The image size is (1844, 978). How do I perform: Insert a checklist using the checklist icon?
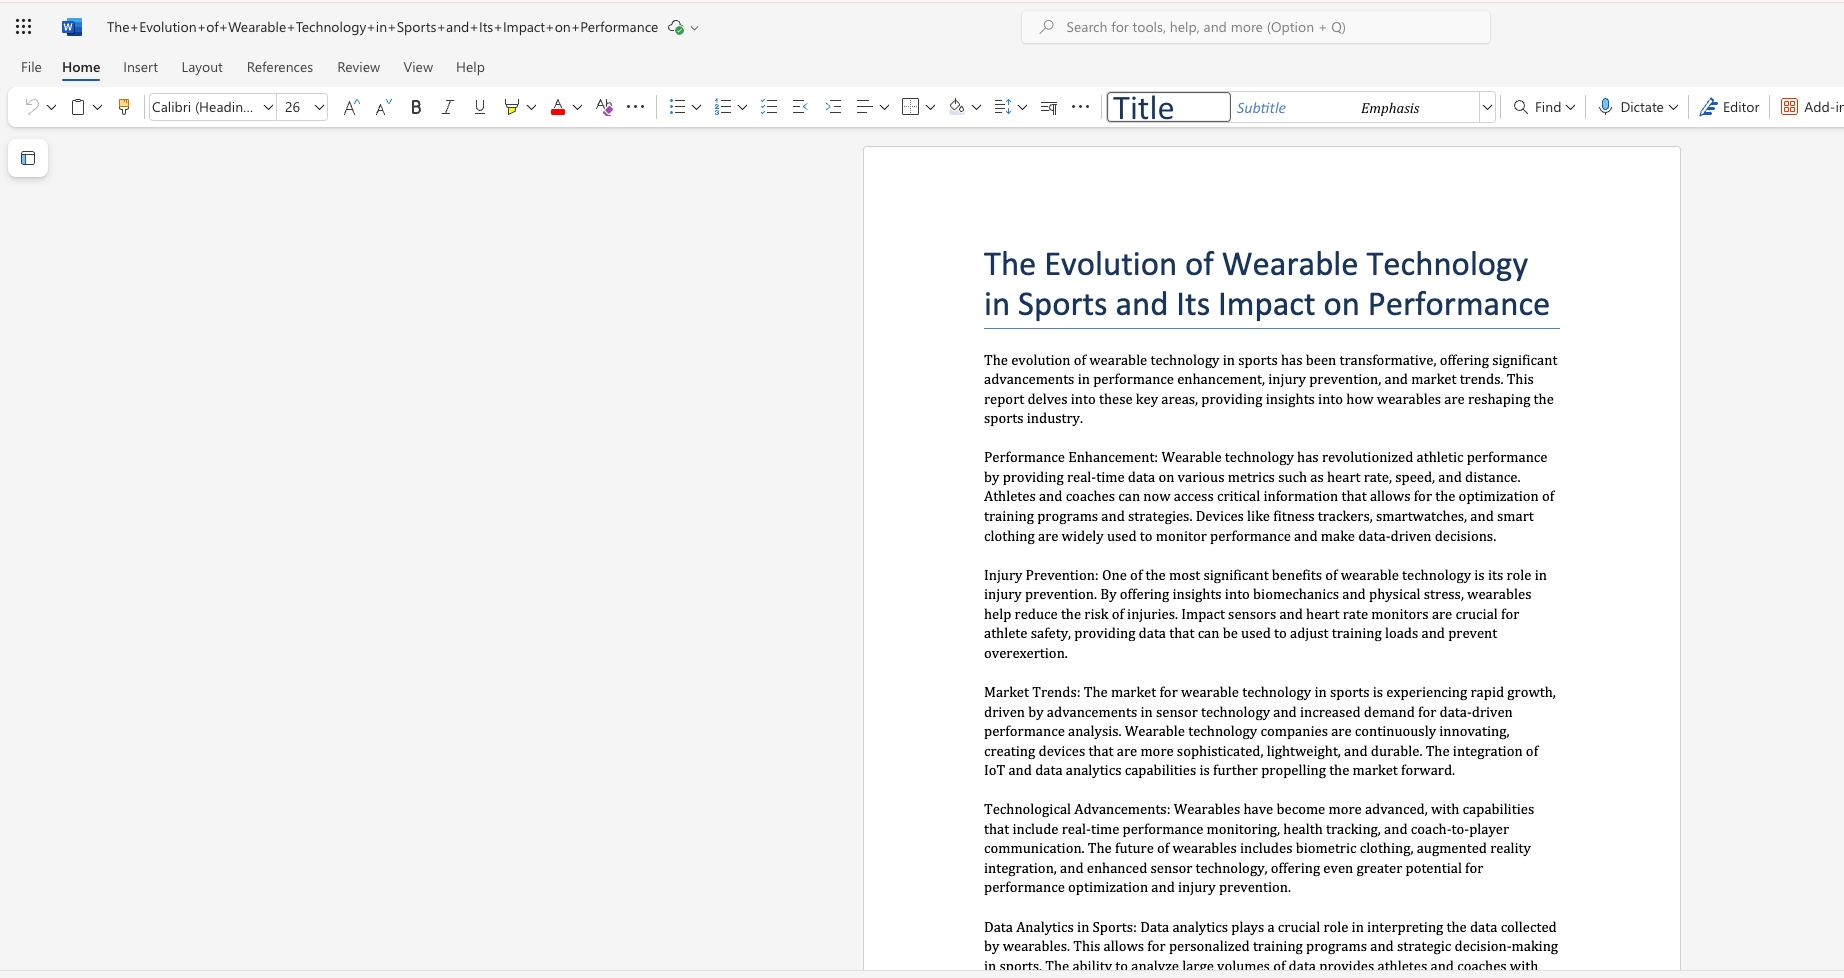pos(769,107)
